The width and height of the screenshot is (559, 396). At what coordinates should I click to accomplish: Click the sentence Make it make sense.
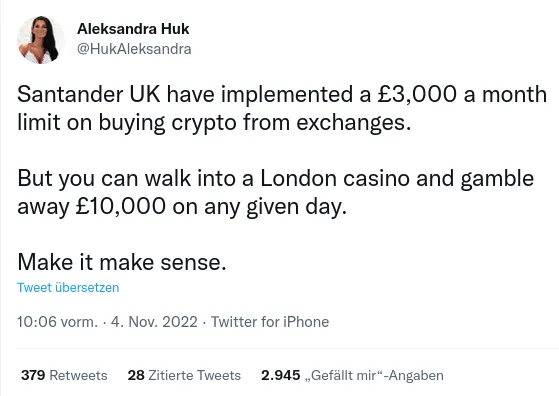pyautogui.click(x=122, y=262)
